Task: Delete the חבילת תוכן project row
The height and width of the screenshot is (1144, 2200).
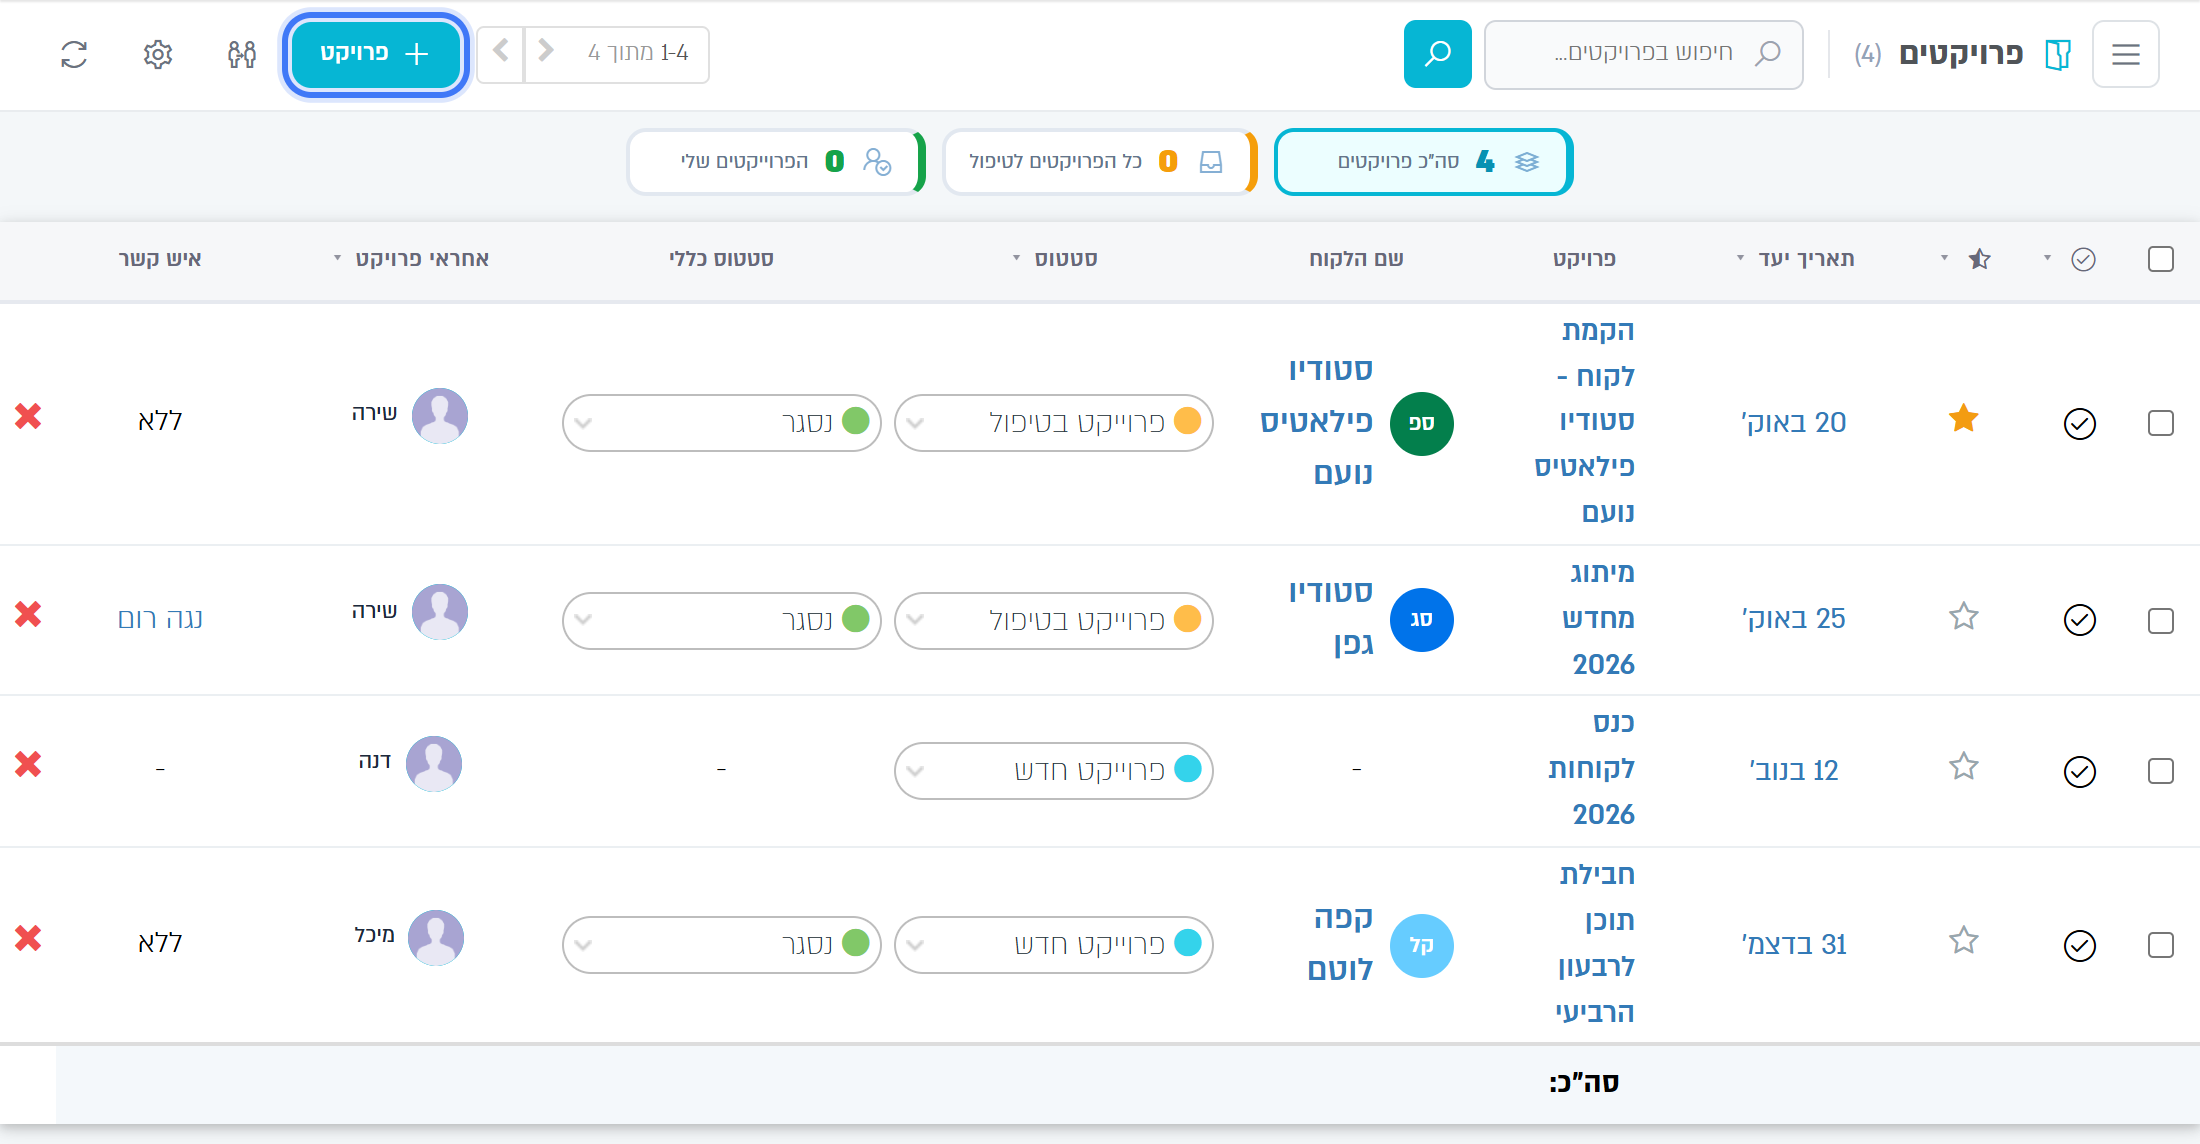Action: point(28,938)
